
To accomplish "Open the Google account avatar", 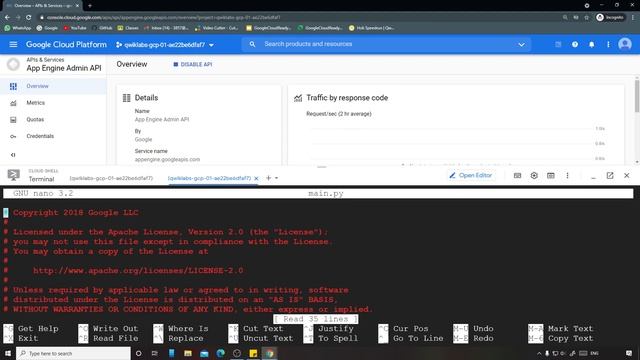I will [624, 44].
